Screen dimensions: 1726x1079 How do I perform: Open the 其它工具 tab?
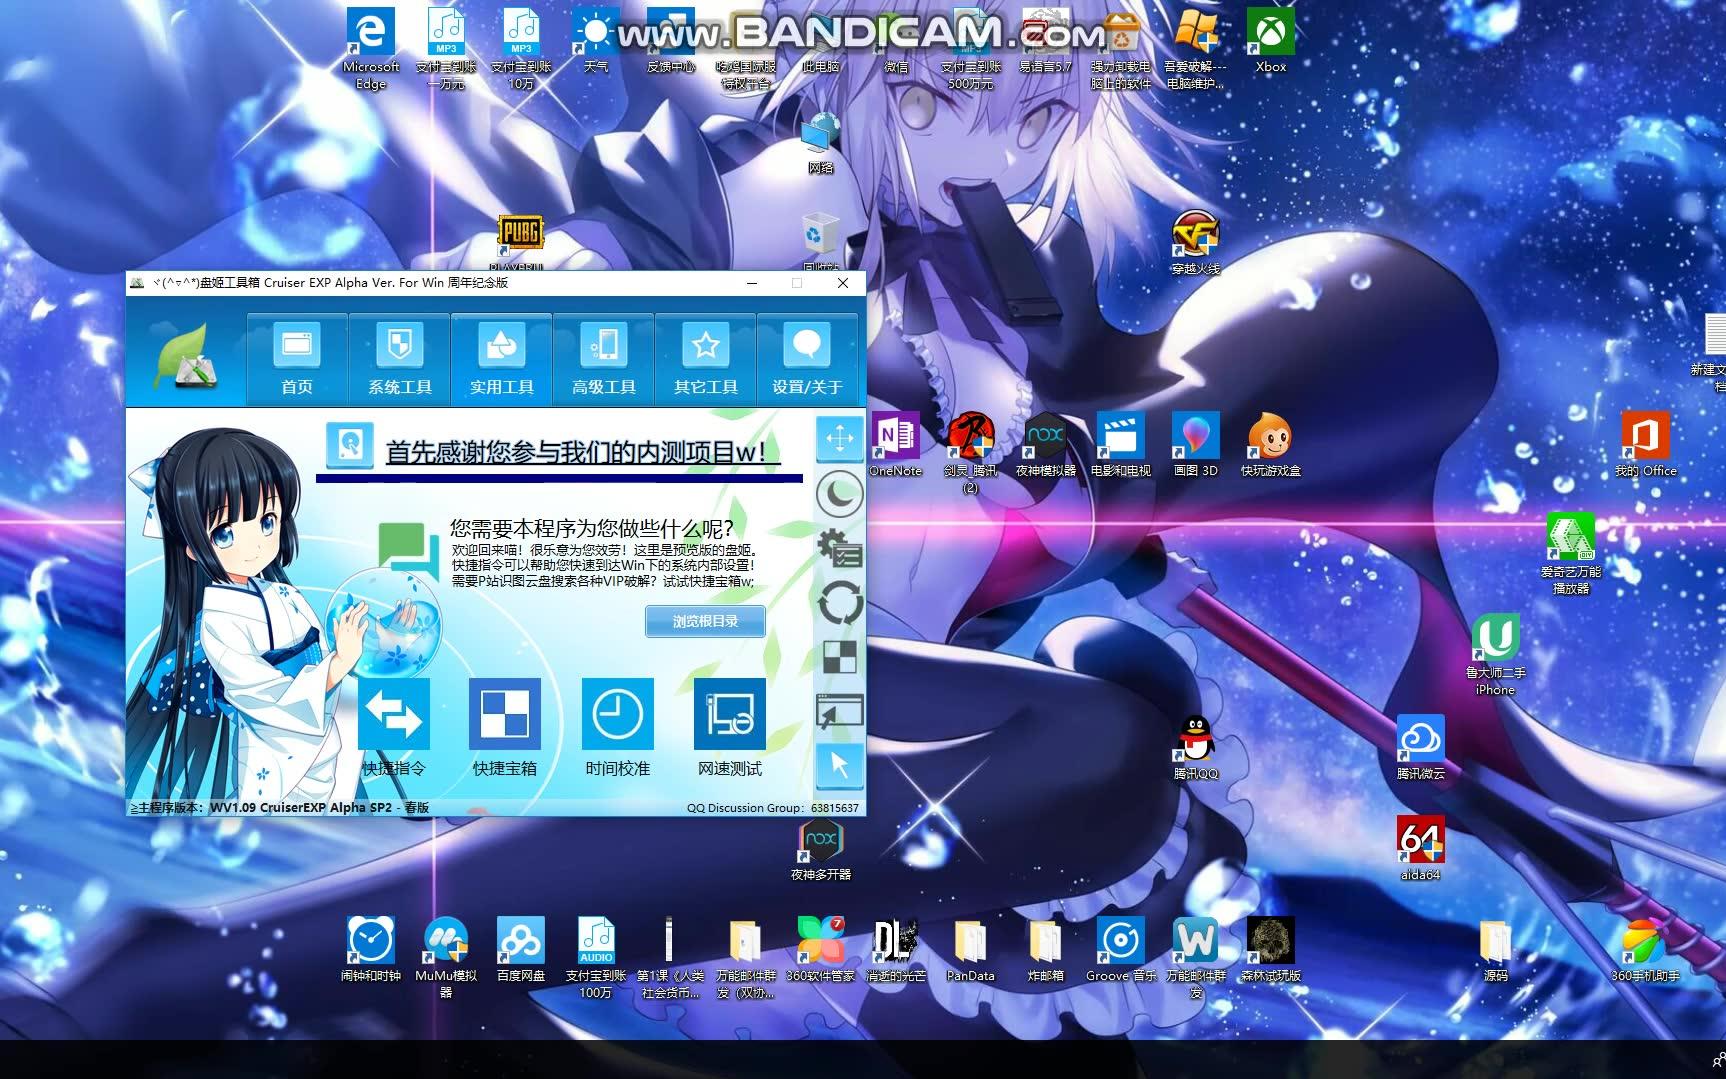(x=705, y=359)
